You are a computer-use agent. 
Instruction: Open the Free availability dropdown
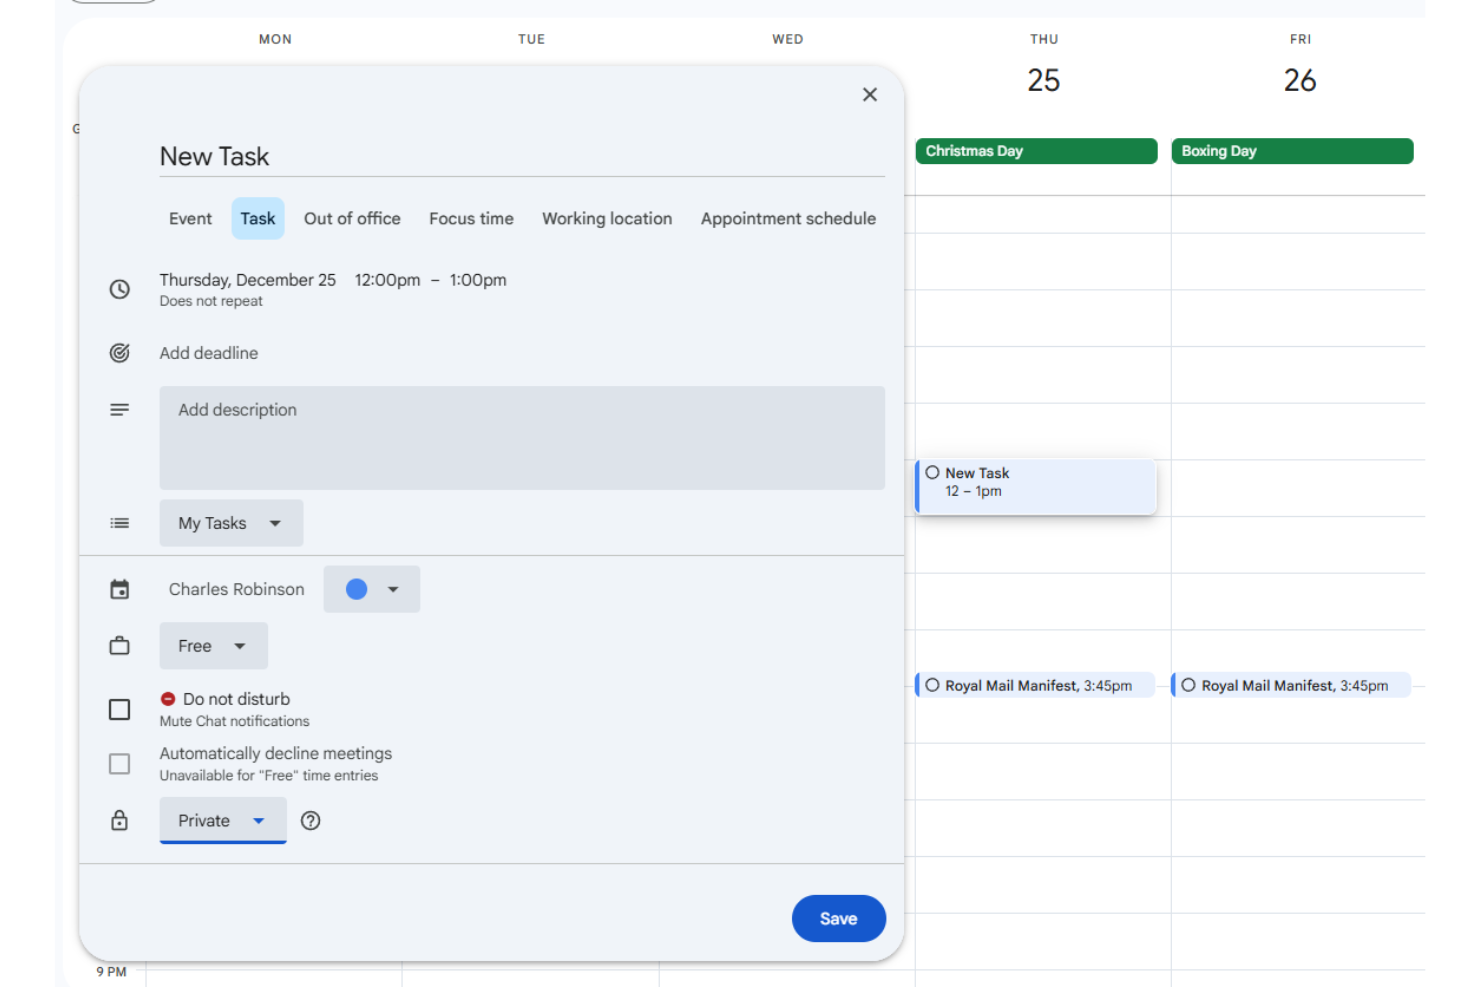point(213,645)
